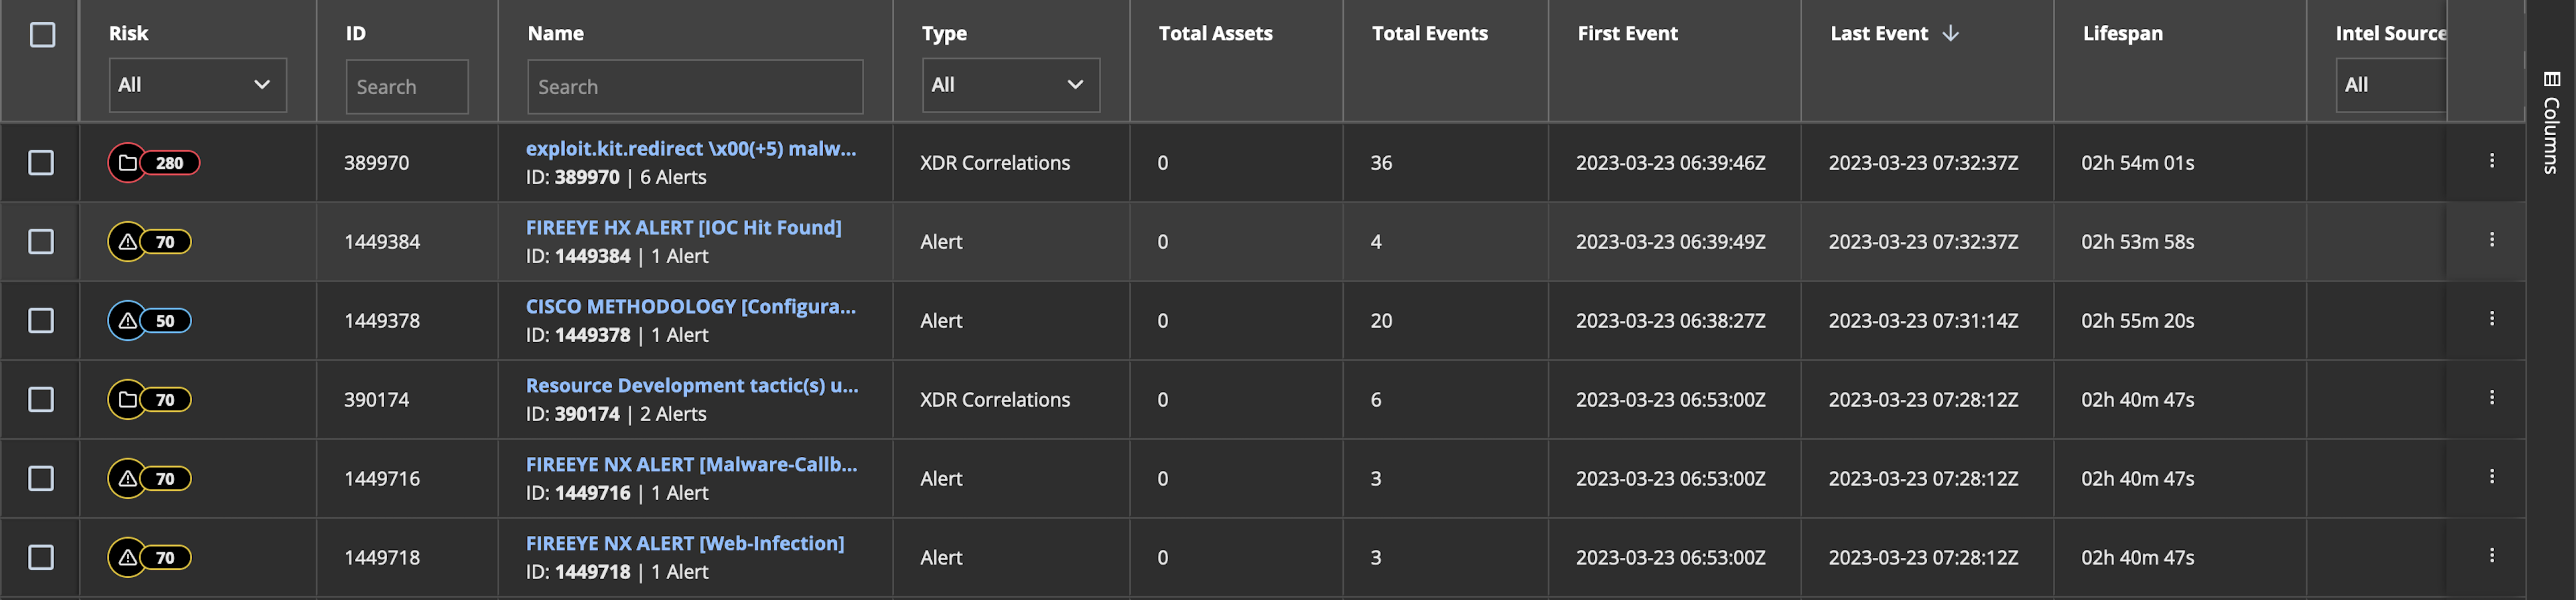Viewport: 2576px width, 600px height.
Task: Open Resource Development tactic(s) link
Action: coord(691,385)
